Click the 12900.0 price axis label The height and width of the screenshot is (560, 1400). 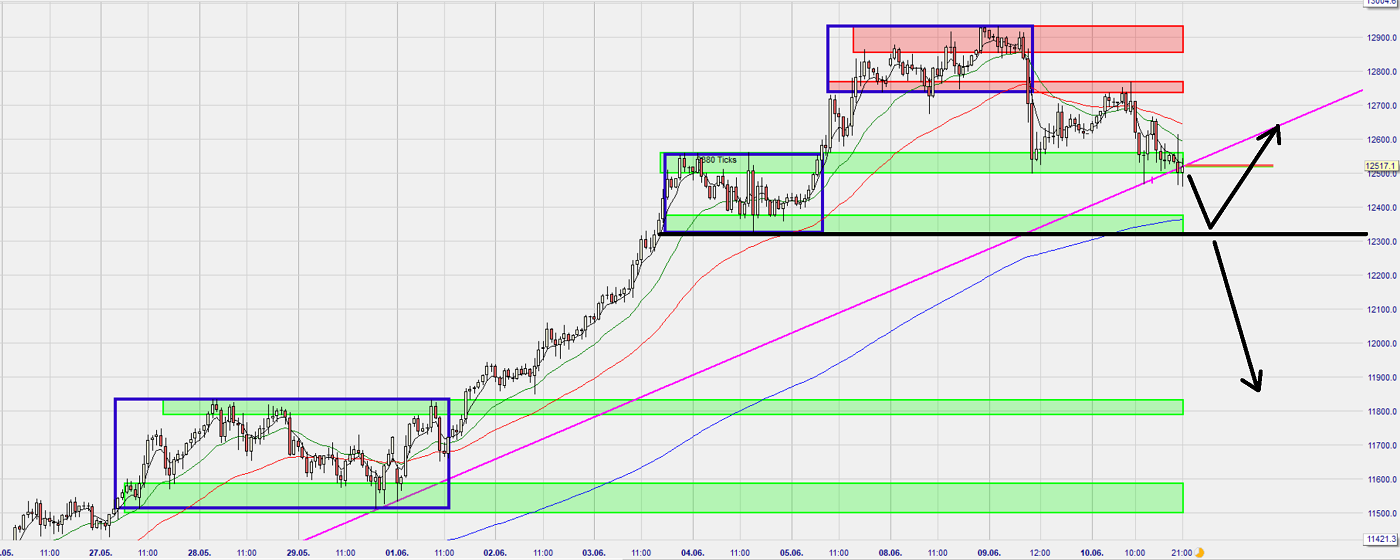coord(1383,38)
